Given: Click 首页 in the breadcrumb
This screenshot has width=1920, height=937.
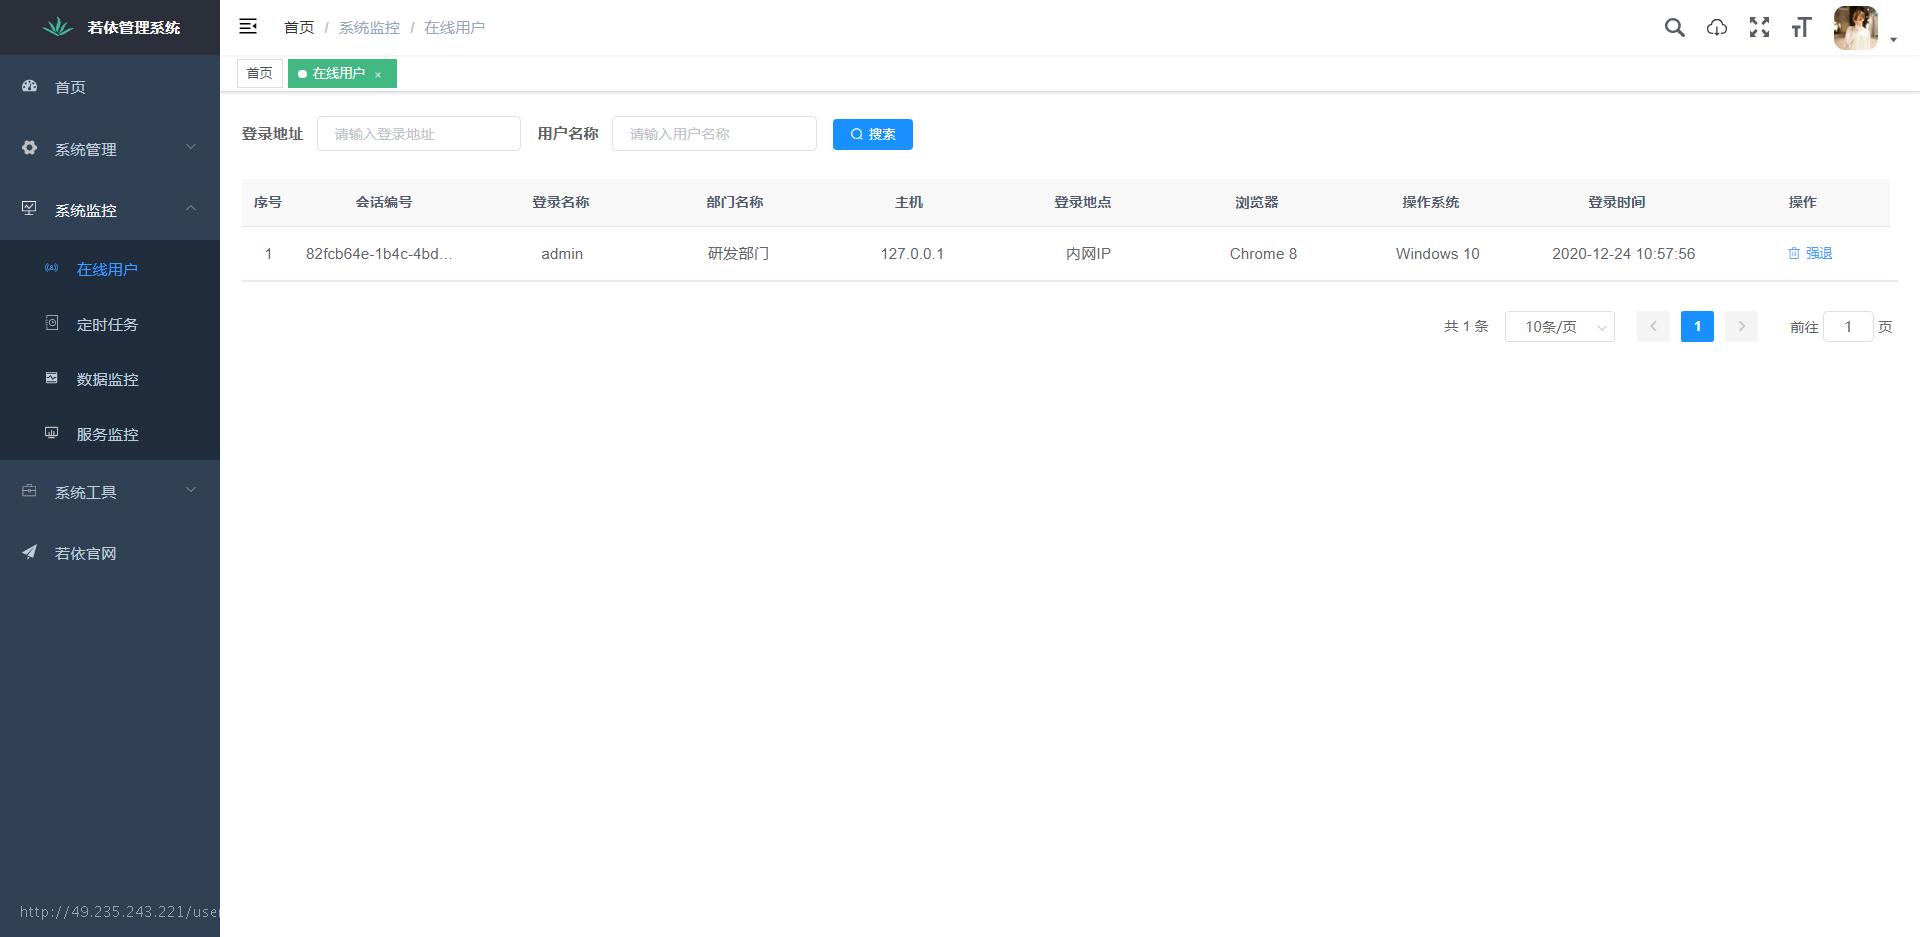Looking at the screenshot, I should pyautogui.click(x=299, y=28).
